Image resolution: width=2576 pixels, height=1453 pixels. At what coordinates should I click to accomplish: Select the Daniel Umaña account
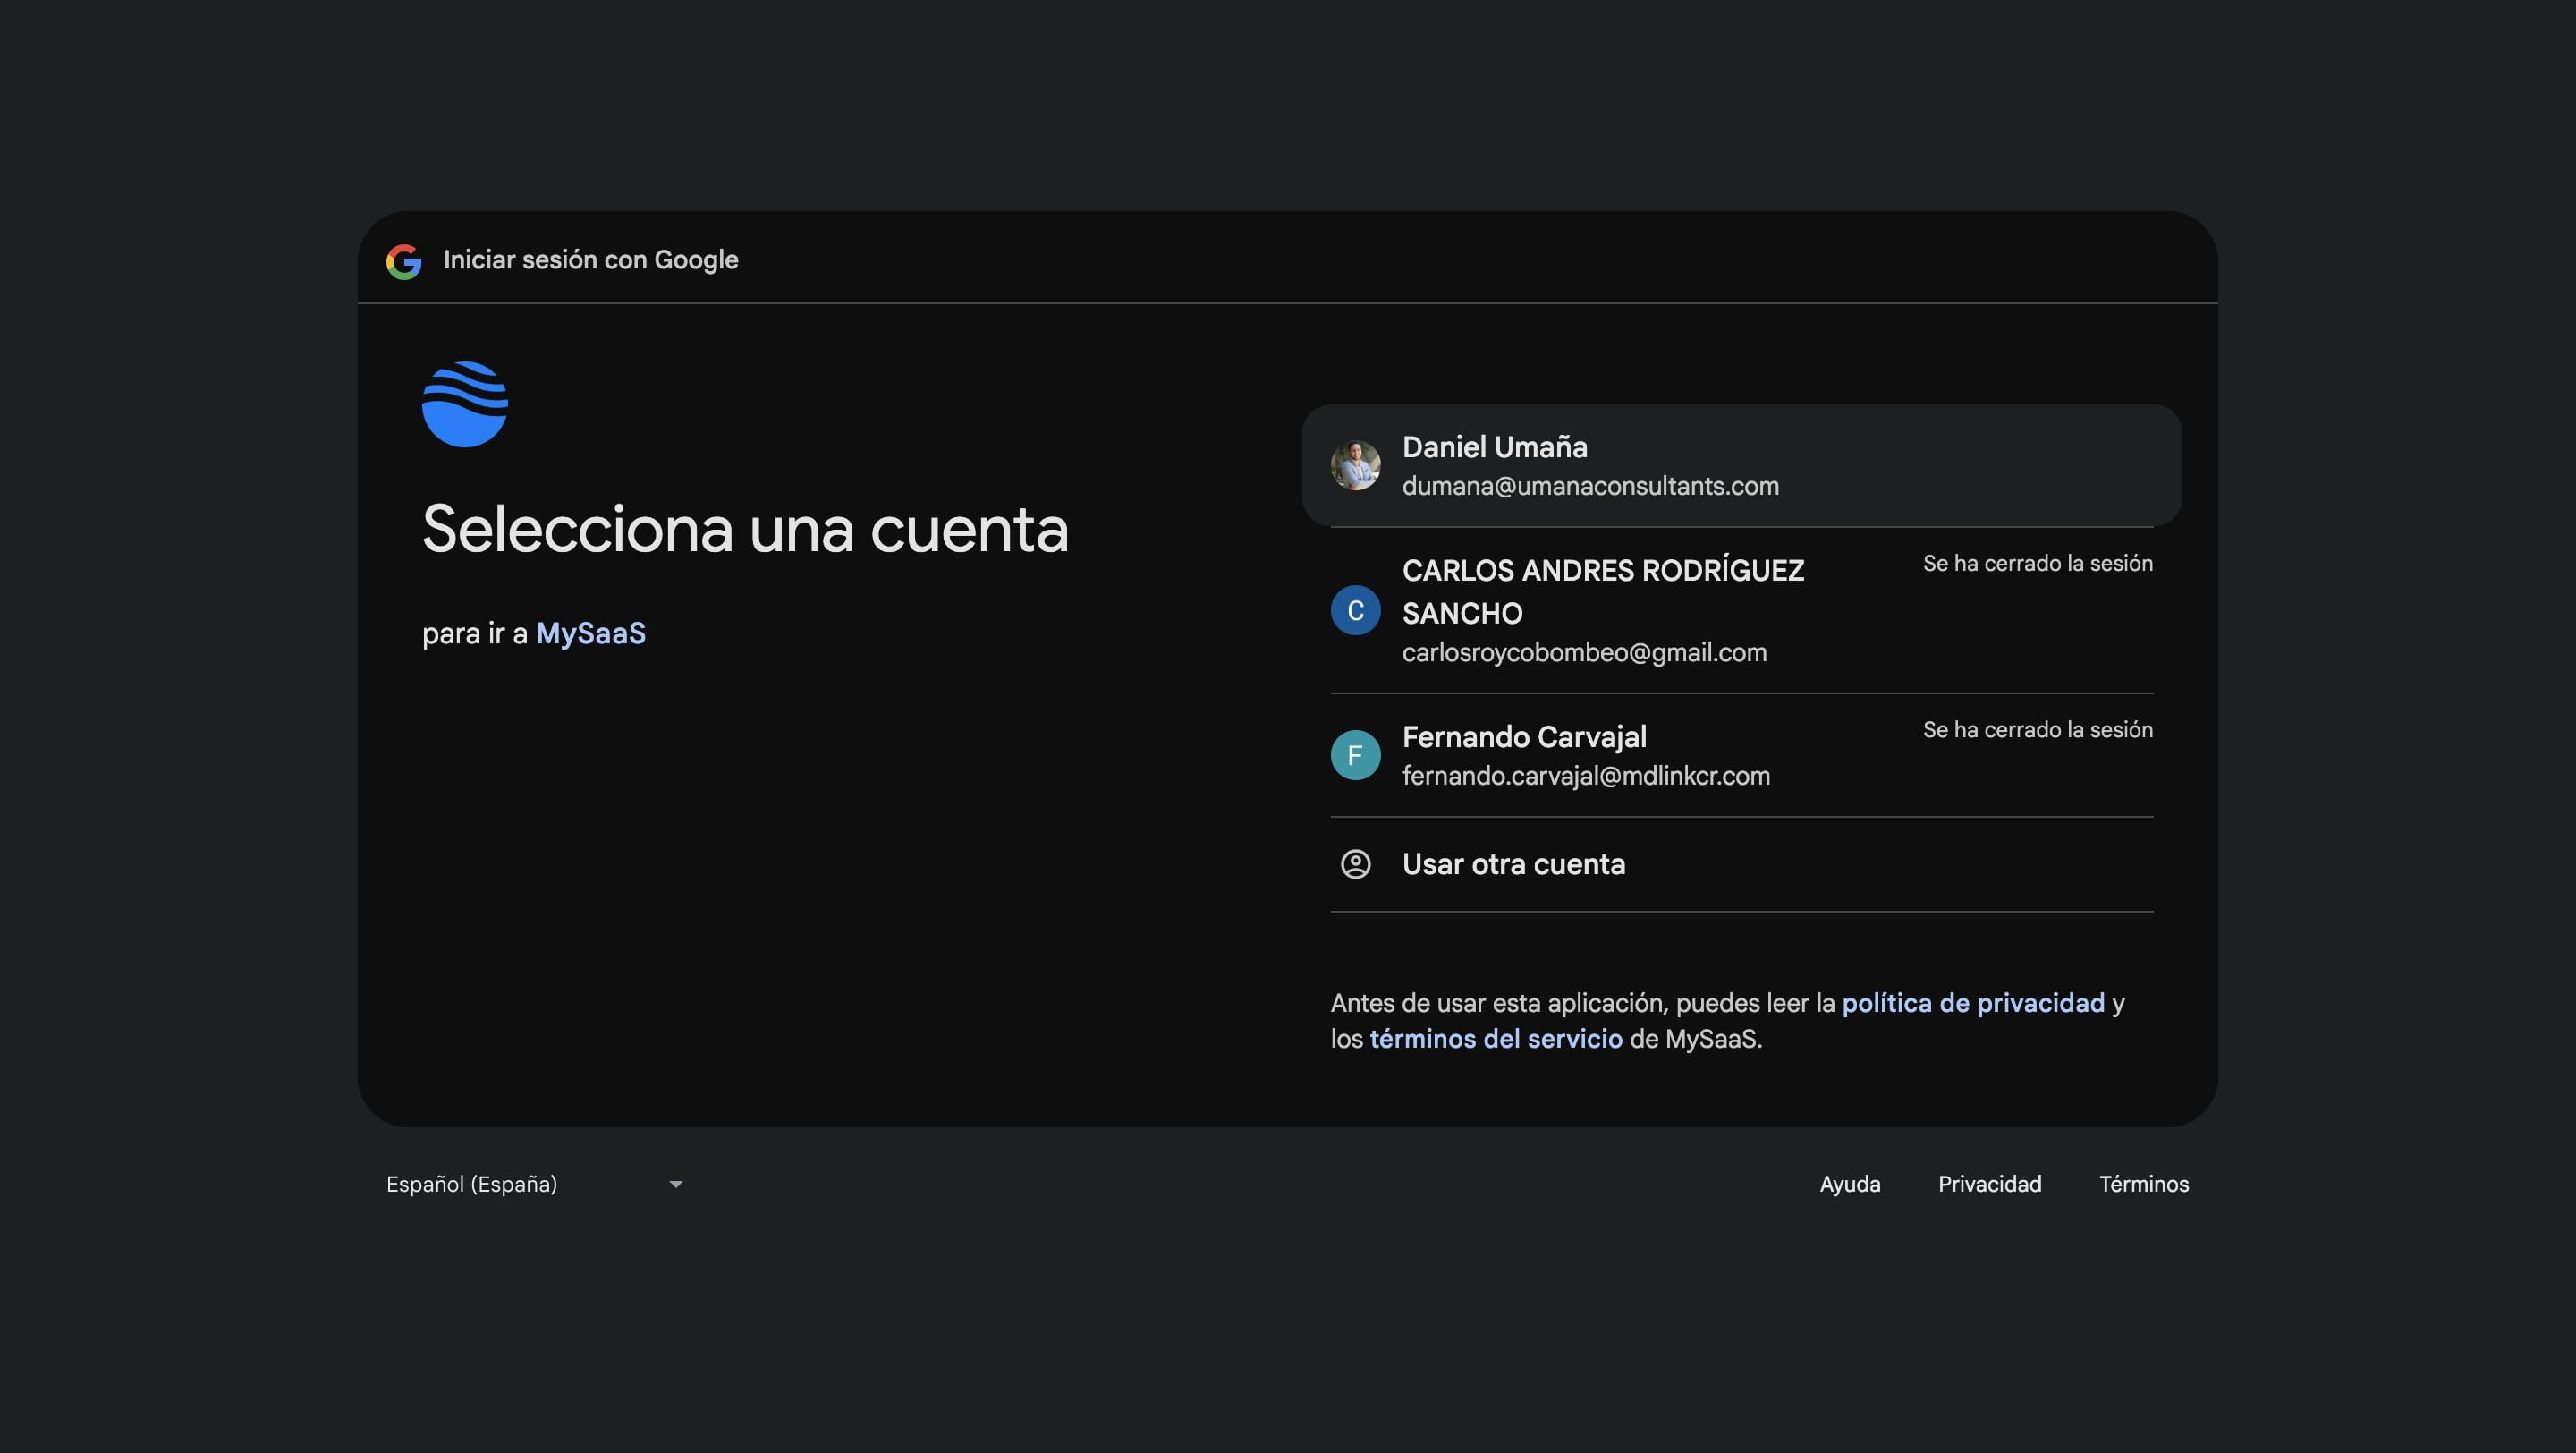pos(1741,465)
